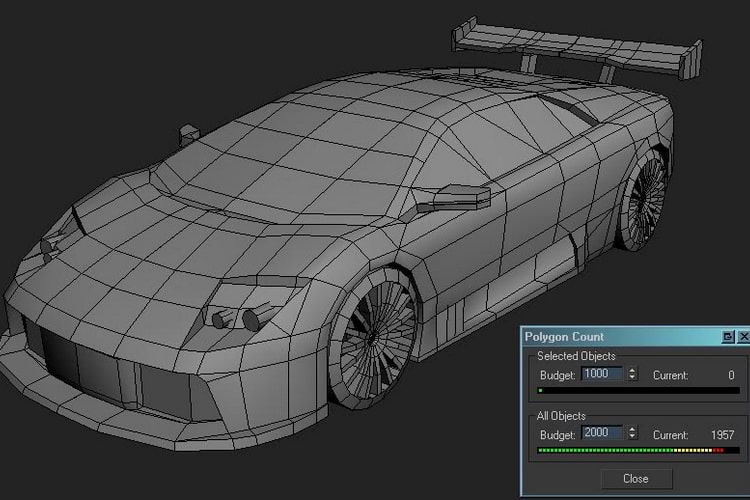Decrease the All Objects budget spinner

point(632,438)
